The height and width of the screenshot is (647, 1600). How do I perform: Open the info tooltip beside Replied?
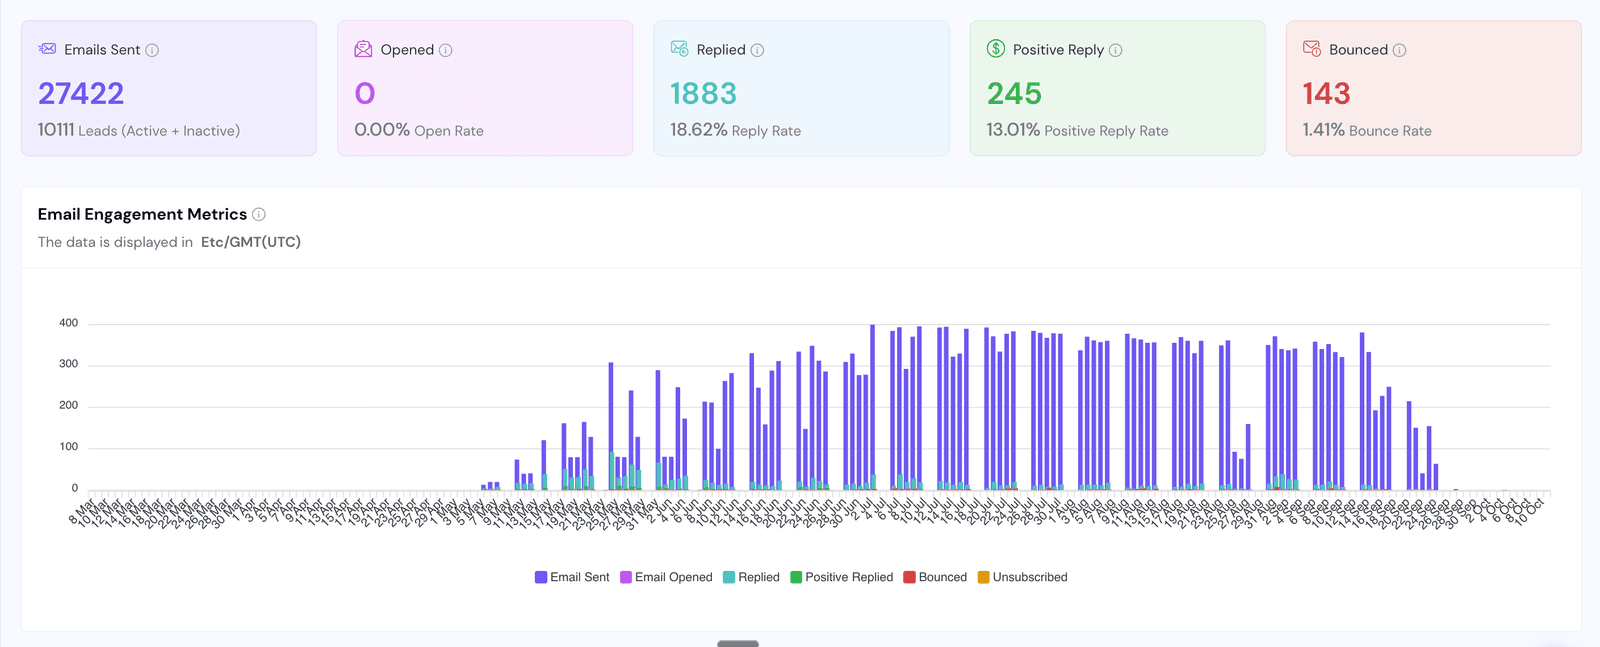(757, 50)
